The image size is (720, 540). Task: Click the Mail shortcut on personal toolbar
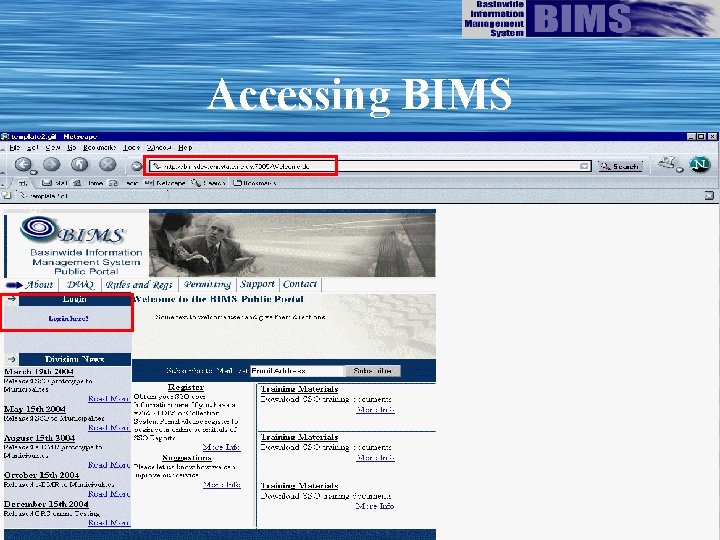pyautogui.click(x=55, y=183)
